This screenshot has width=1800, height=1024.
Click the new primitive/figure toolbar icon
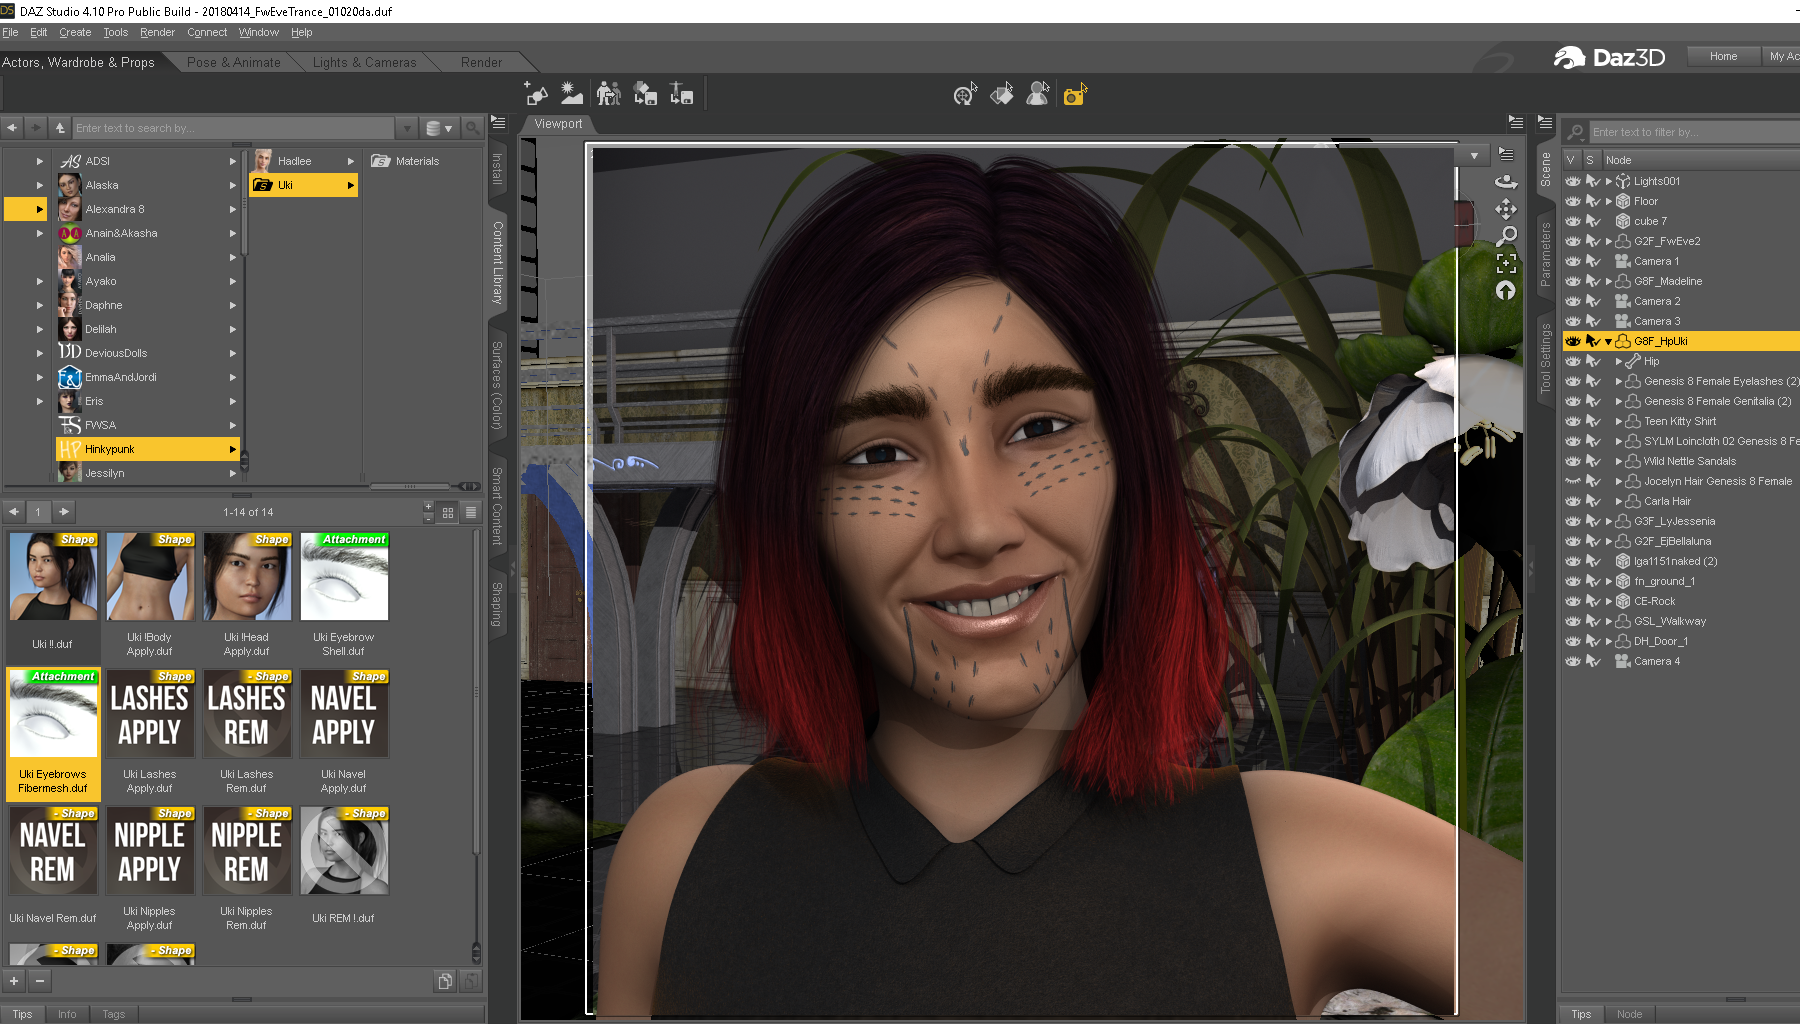pyautogui.click(x=537, y=94)
